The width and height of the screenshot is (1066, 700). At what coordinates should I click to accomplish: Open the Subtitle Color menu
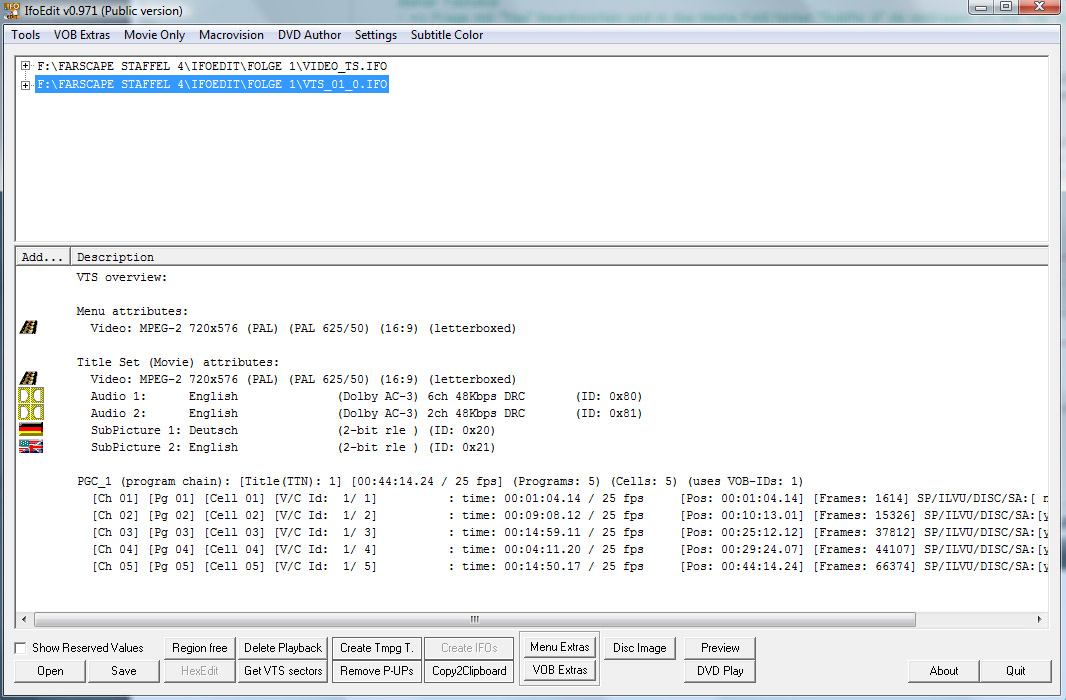(446, 35)
